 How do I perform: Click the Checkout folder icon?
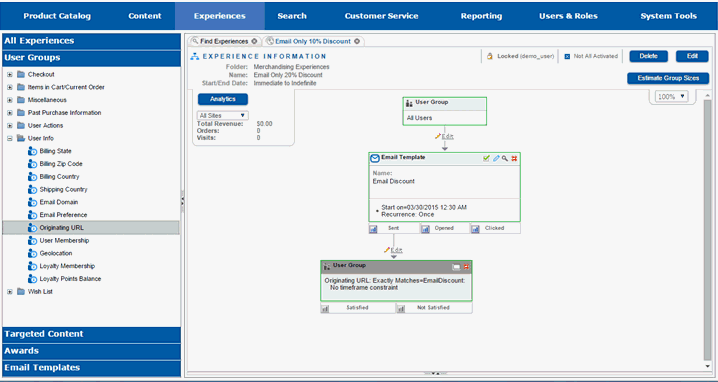point(21,74)
